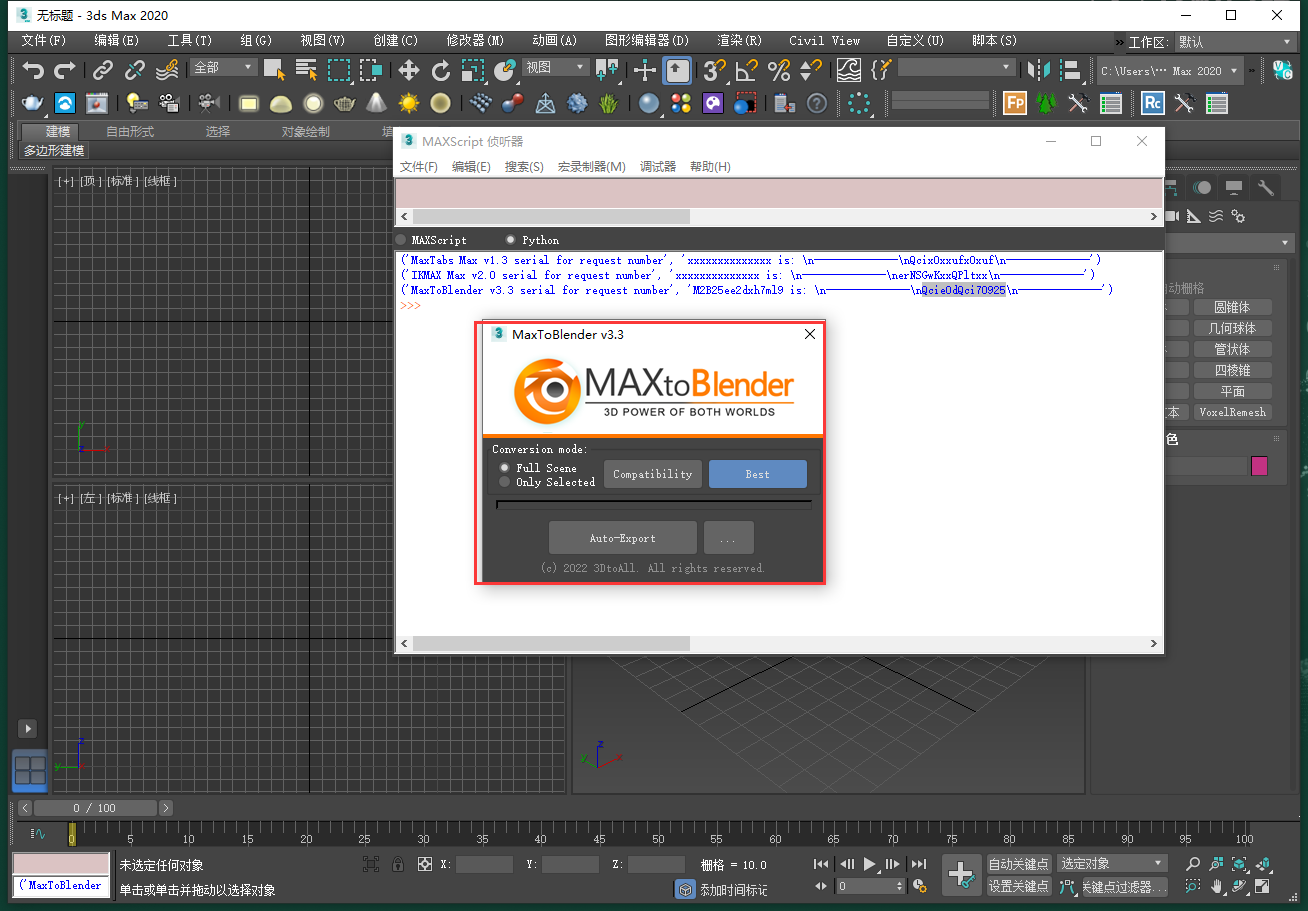This screenshot has height=911, width=1308.
Task: Click the X coordinate input field
Action: click(x=484, y=864)
